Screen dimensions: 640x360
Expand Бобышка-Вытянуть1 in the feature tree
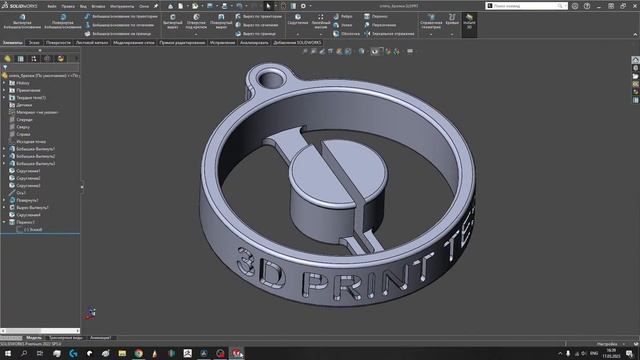point(4,149)
